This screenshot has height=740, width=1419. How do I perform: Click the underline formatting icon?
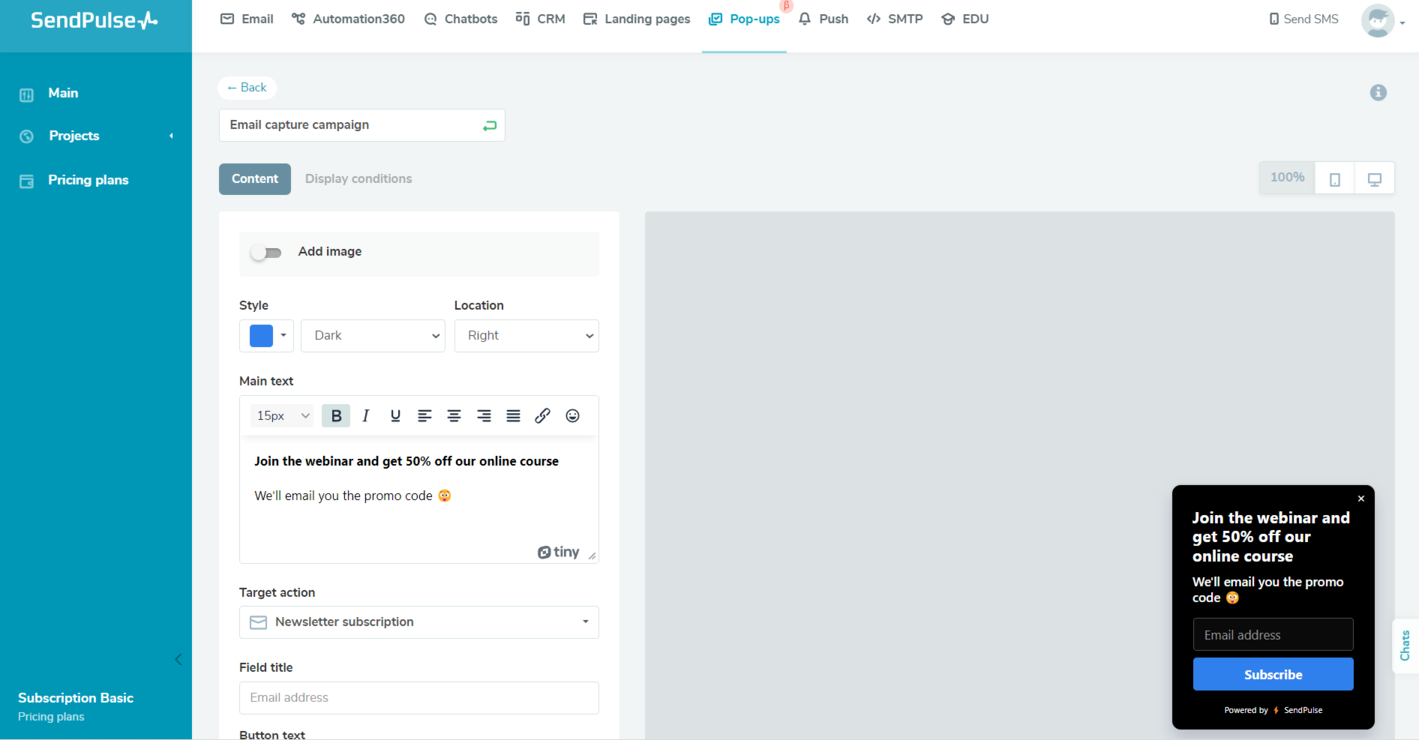coord(395,416)
